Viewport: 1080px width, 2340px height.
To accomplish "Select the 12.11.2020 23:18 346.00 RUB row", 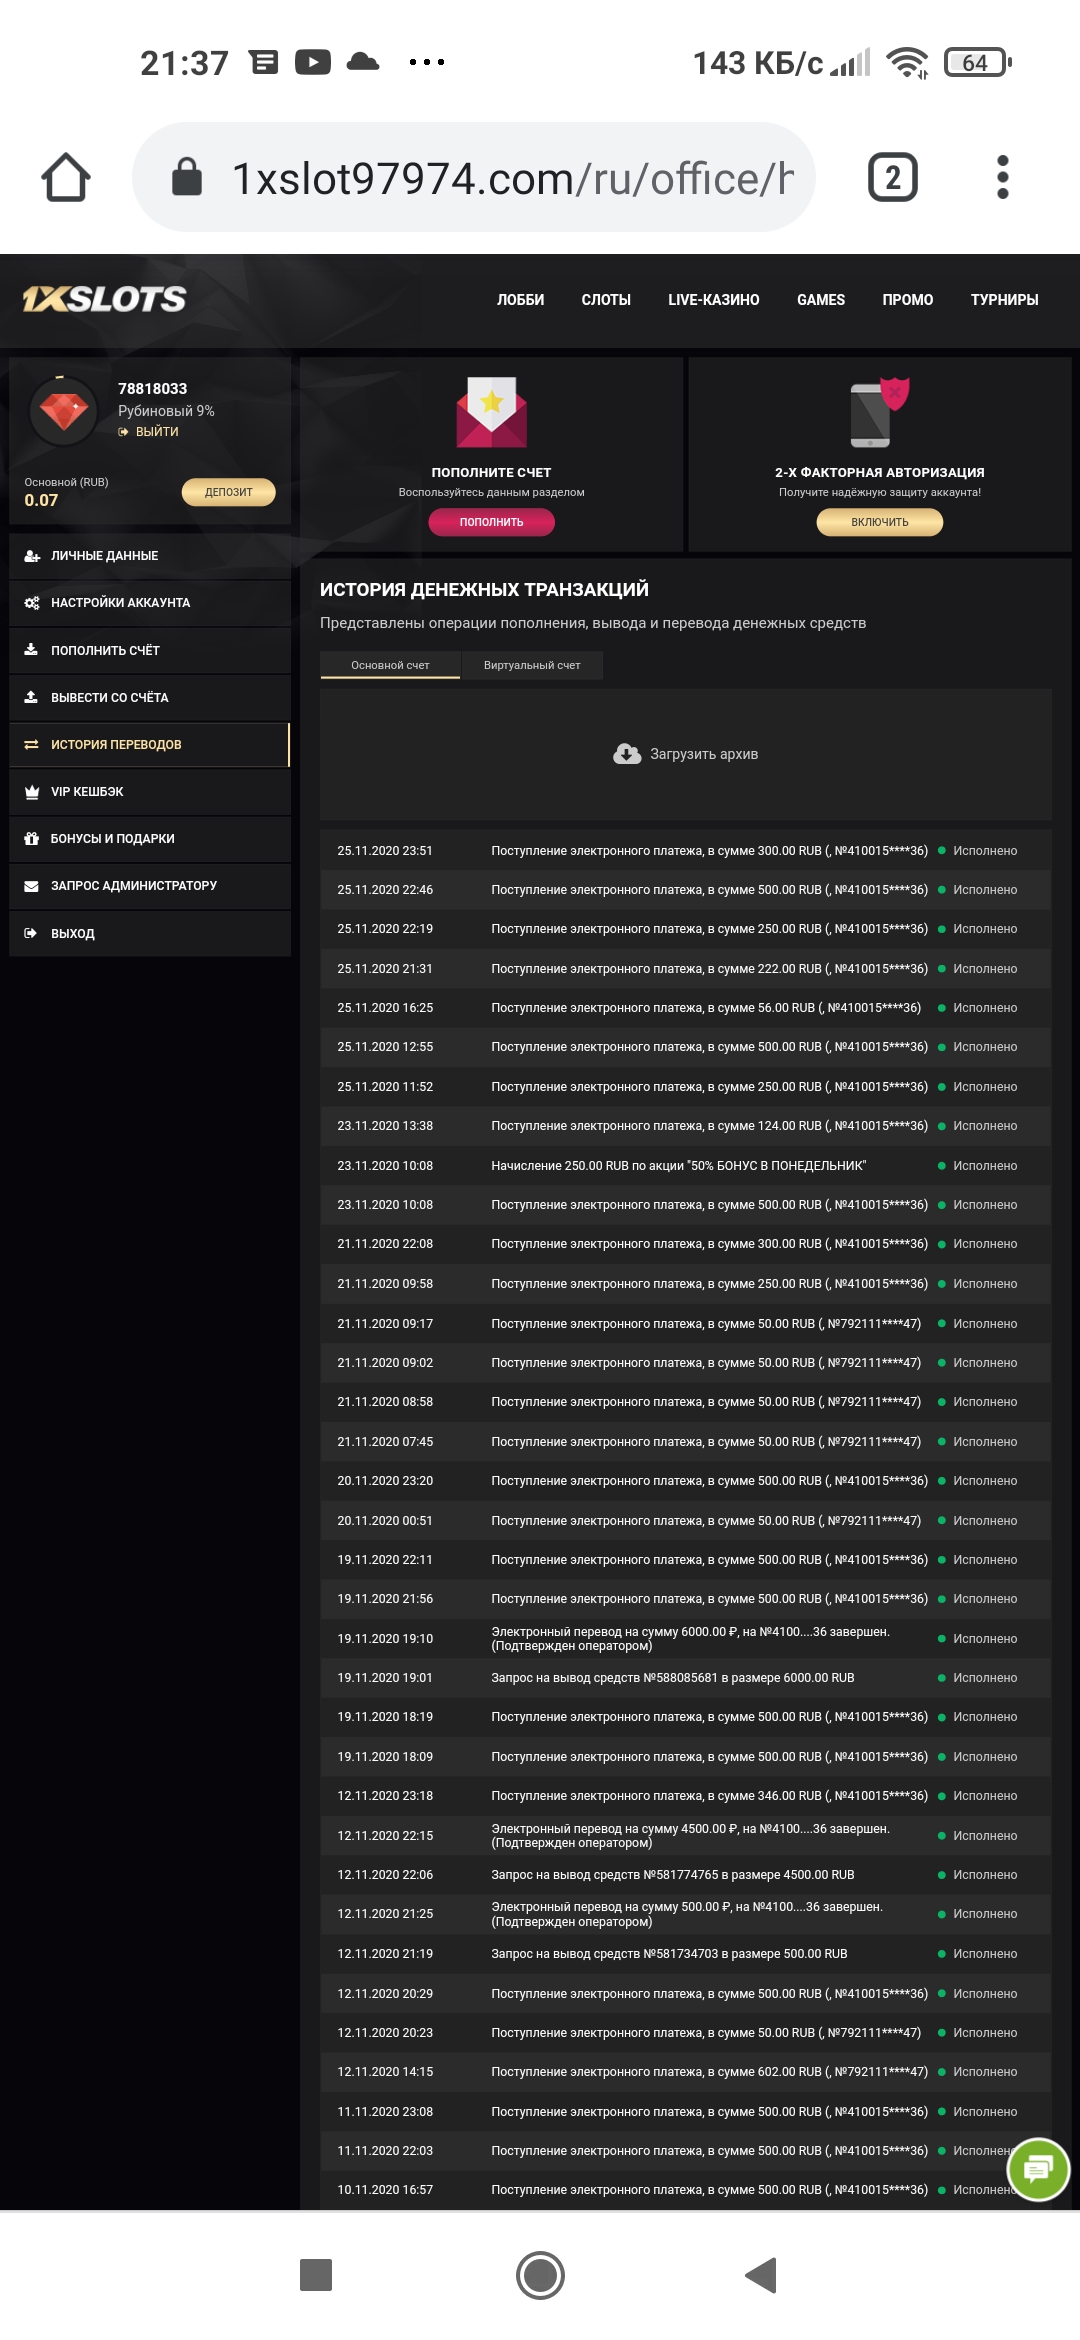I will tap(686, 1796).
